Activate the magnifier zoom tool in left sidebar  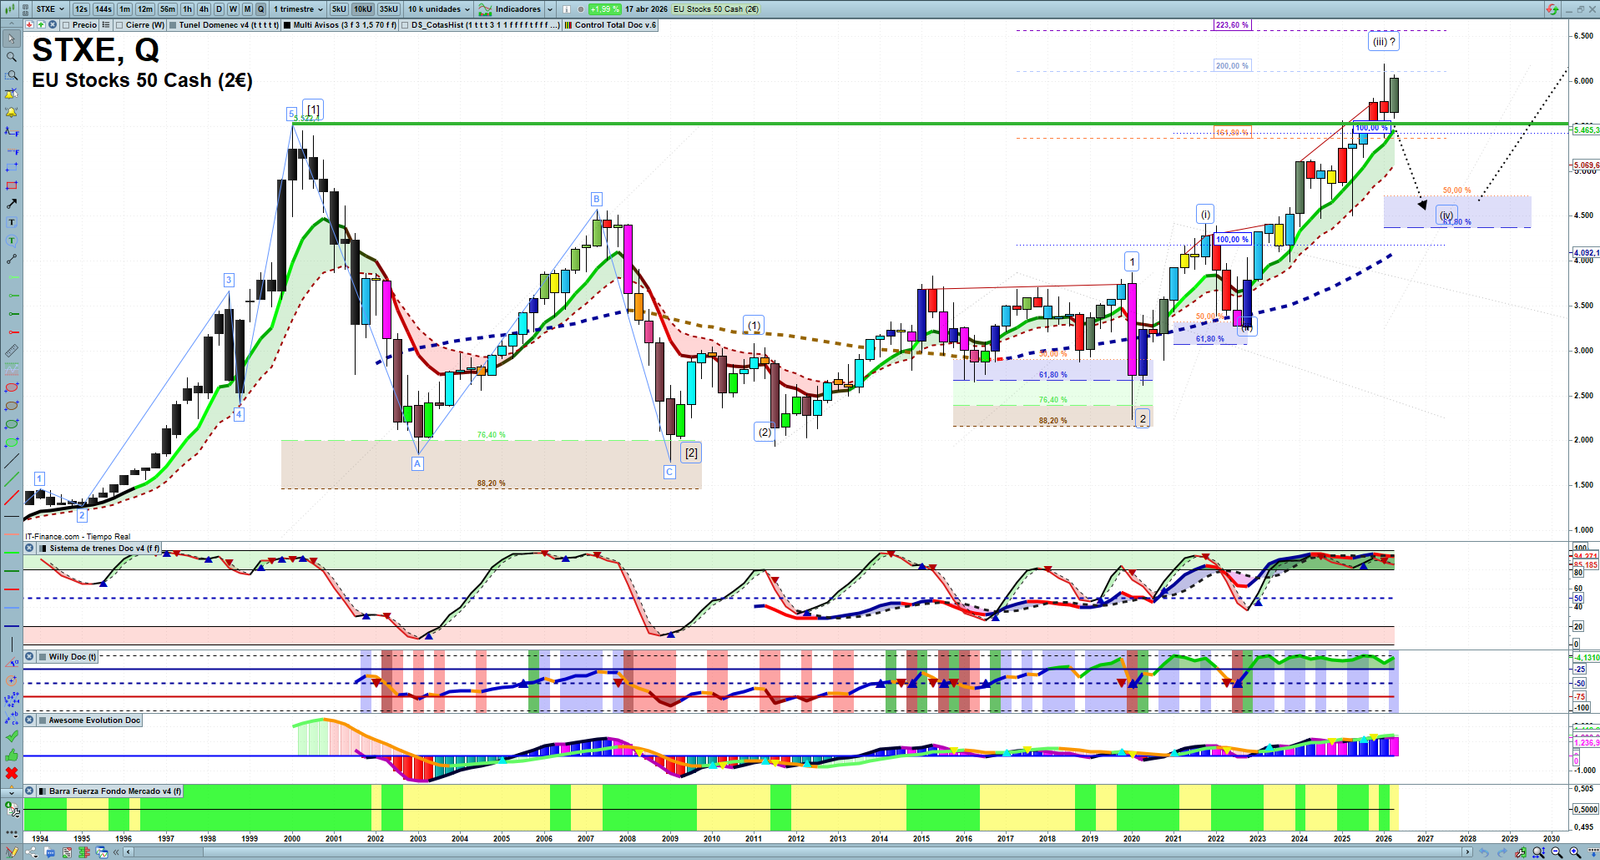point(12,57)
